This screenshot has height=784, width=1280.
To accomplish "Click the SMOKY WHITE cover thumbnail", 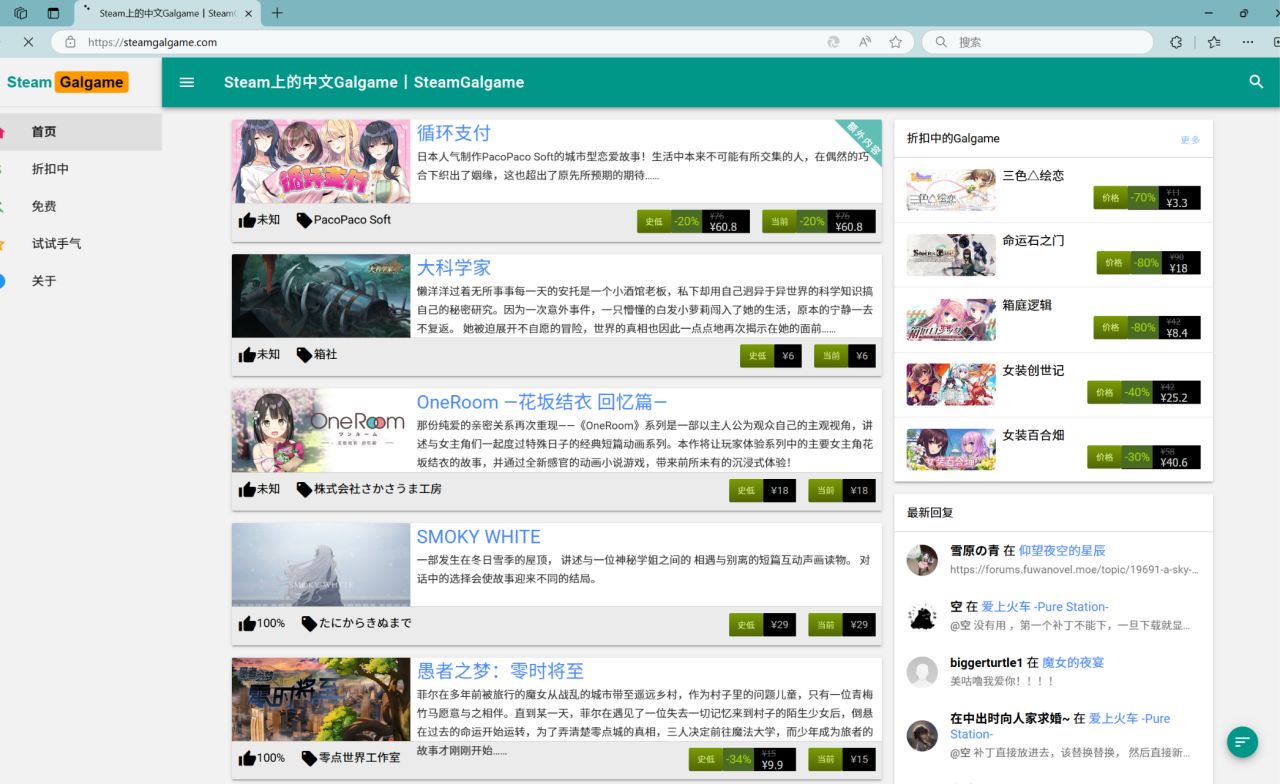I will 321,565.
